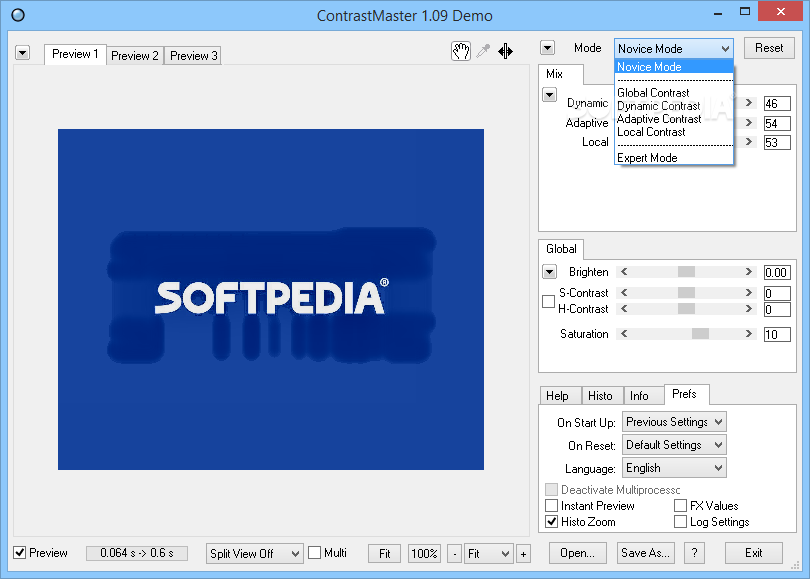This screenshot has width=810, height=579.
Task: Open the Split View Off dropdown
Action: point(254,554)
